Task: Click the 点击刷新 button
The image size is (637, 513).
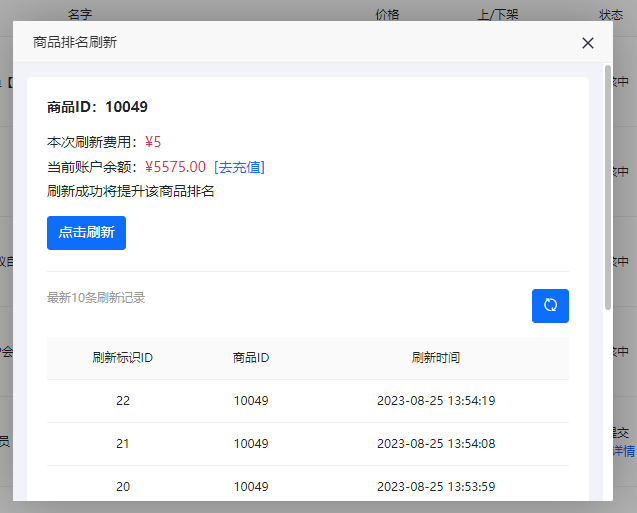Action: pos(86,233)
